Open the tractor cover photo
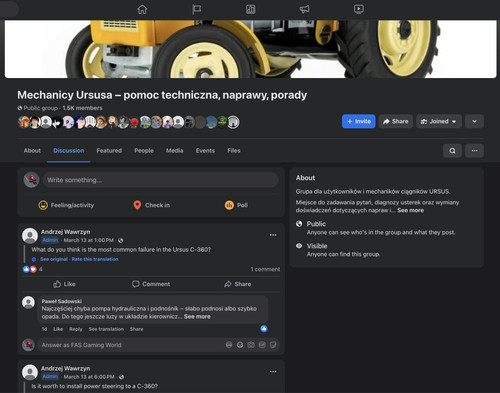The width and height of the screenshot is (500, 393). [251, 49]
